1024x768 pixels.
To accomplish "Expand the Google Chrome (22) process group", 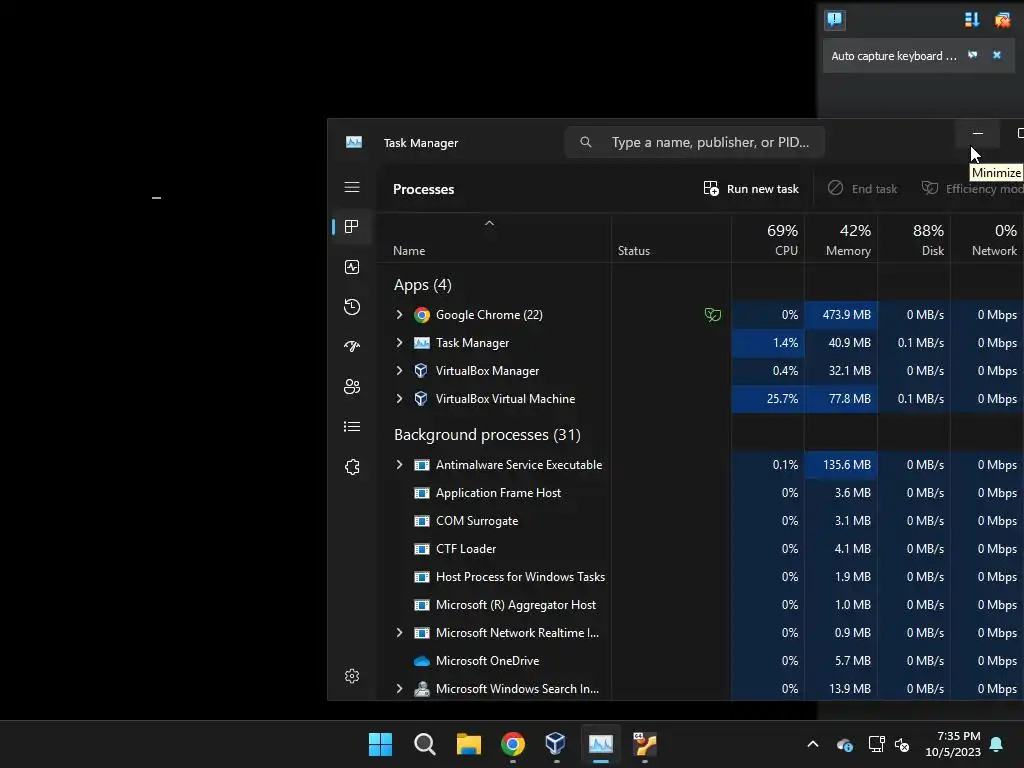I will (400, 315).
